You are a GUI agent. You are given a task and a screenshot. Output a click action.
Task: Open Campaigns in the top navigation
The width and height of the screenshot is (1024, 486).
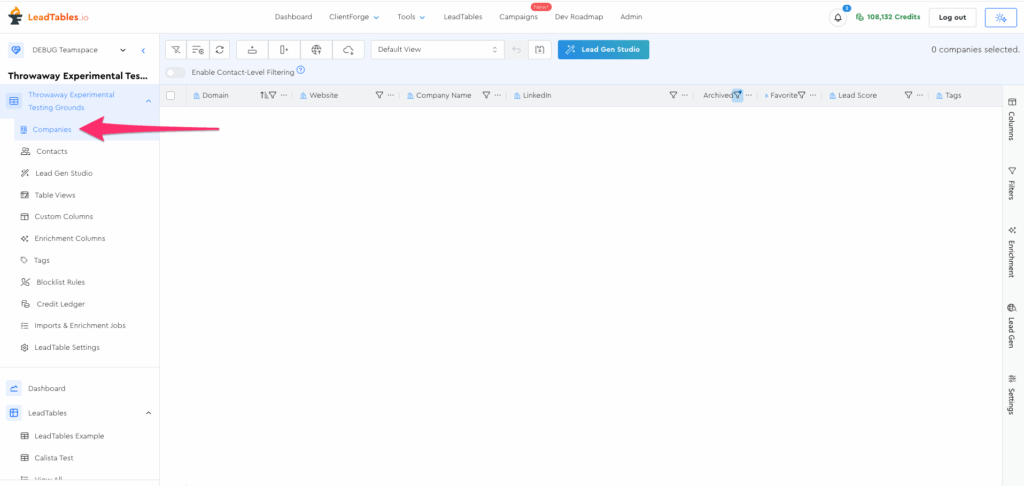pyautogui.click(x=518, y=17)
